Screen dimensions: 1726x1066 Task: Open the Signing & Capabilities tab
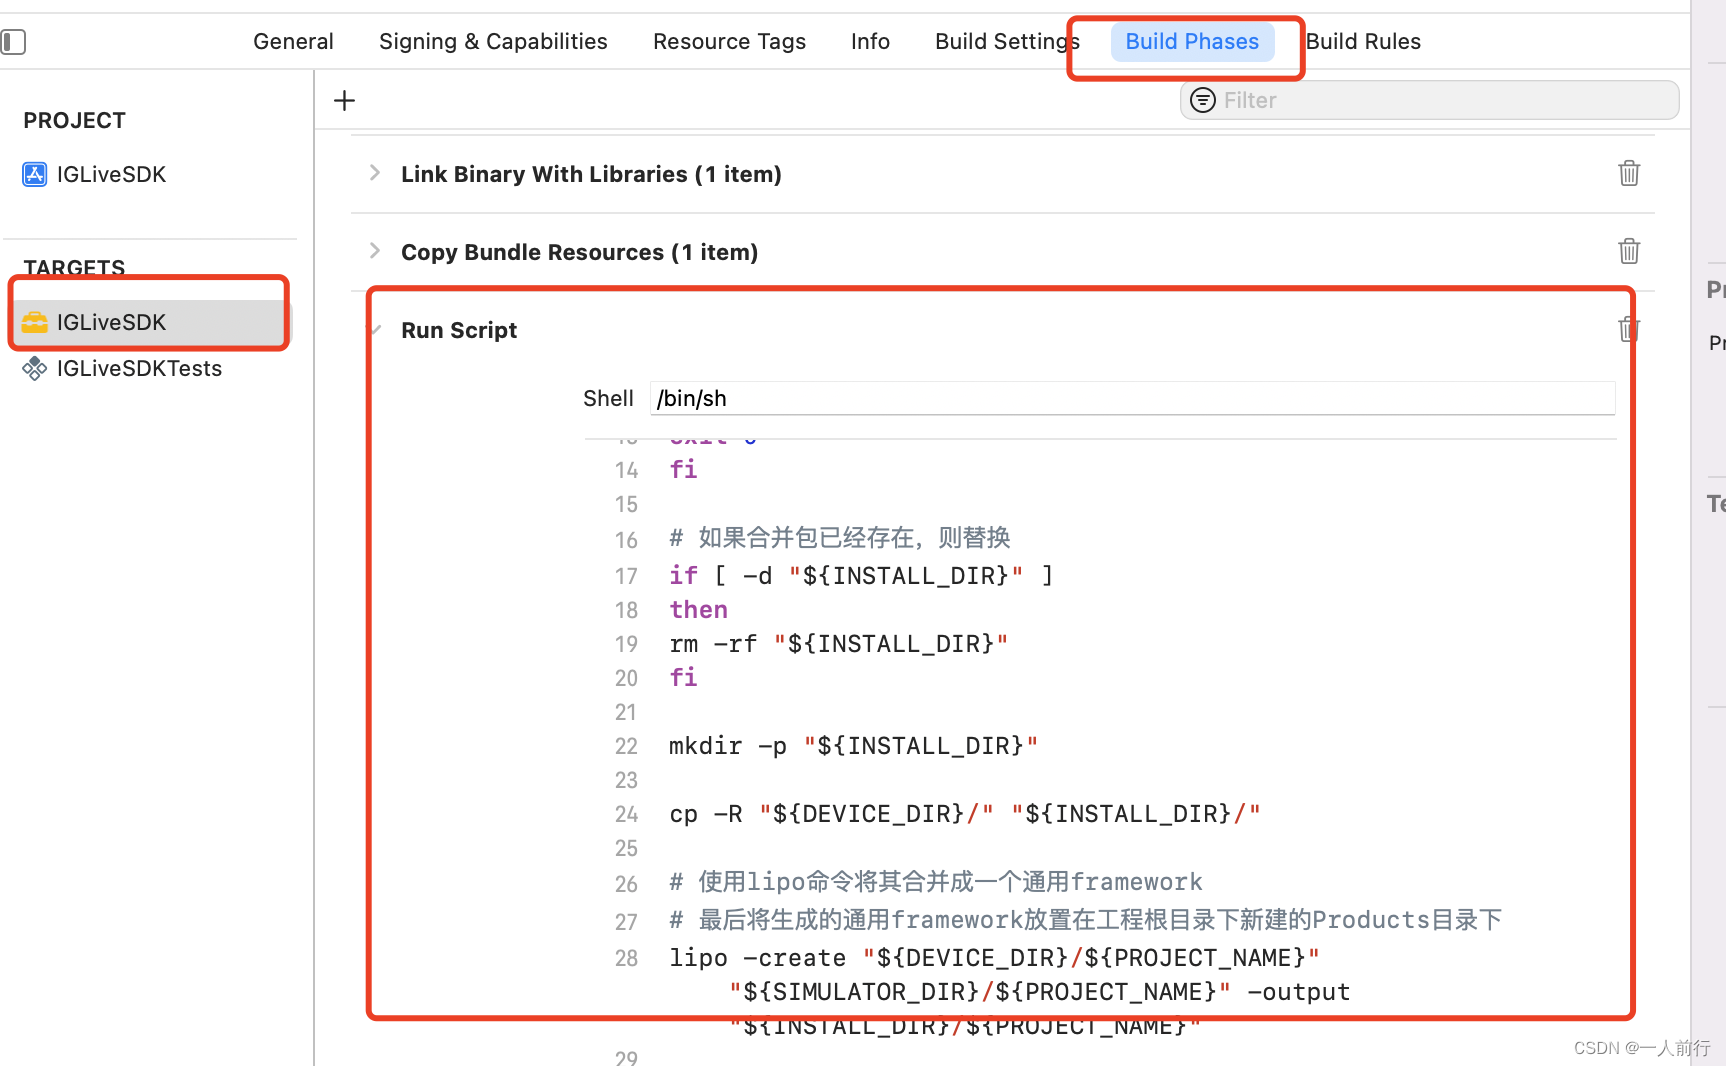coord(493,42)
